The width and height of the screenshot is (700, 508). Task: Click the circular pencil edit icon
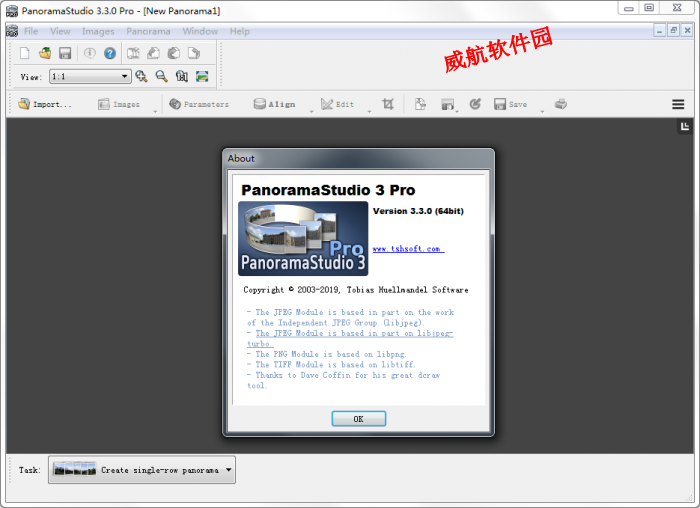tap(475, 104)
